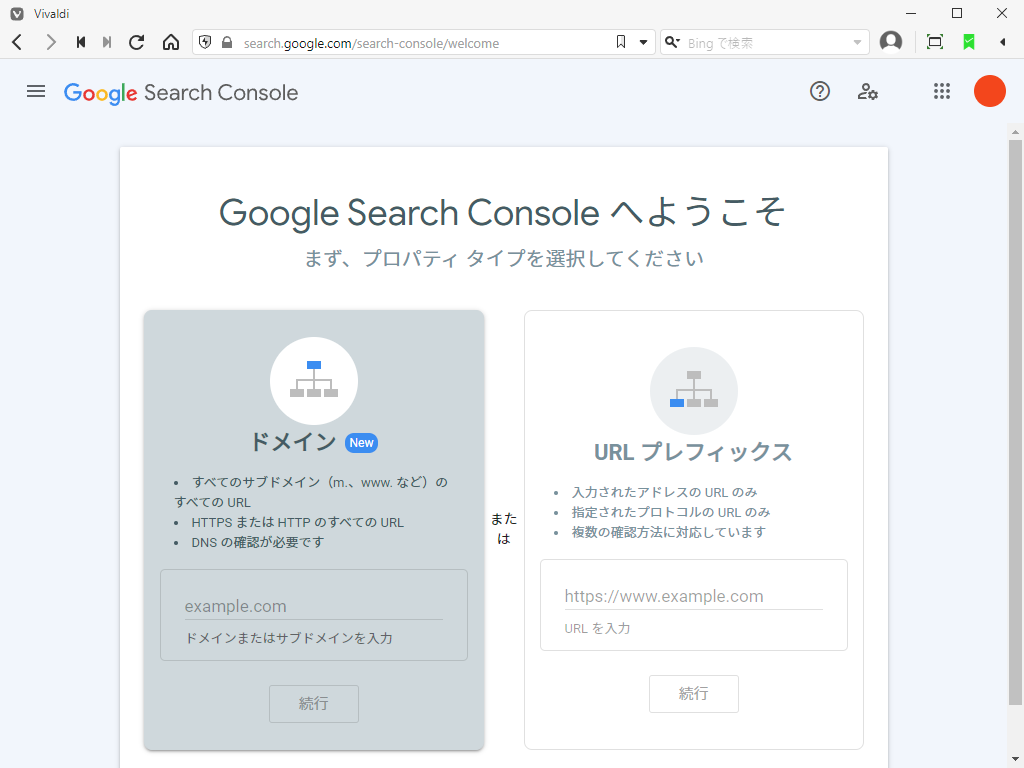Click label URL を入力

(x=597, y=628)
